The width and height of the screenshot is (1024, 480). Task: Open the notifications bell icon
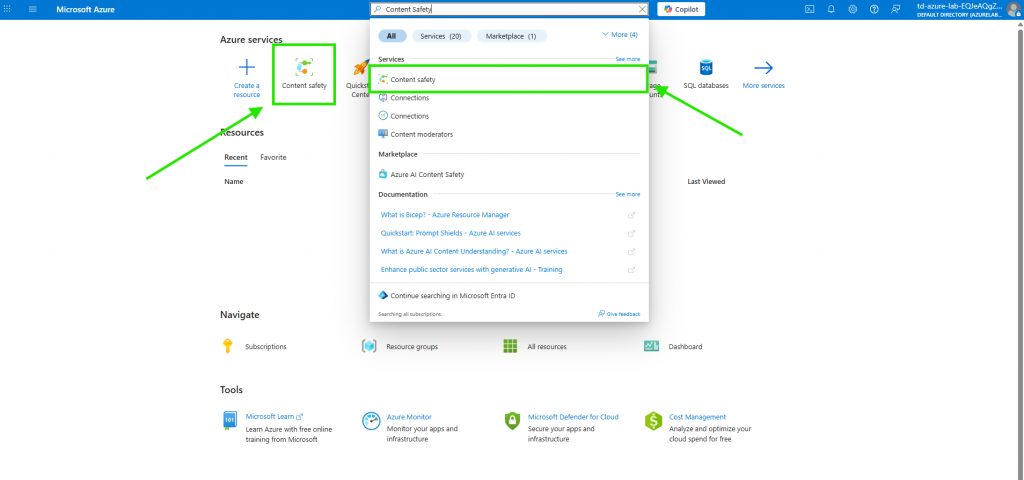pyautogui.click(x=830, y=9)
